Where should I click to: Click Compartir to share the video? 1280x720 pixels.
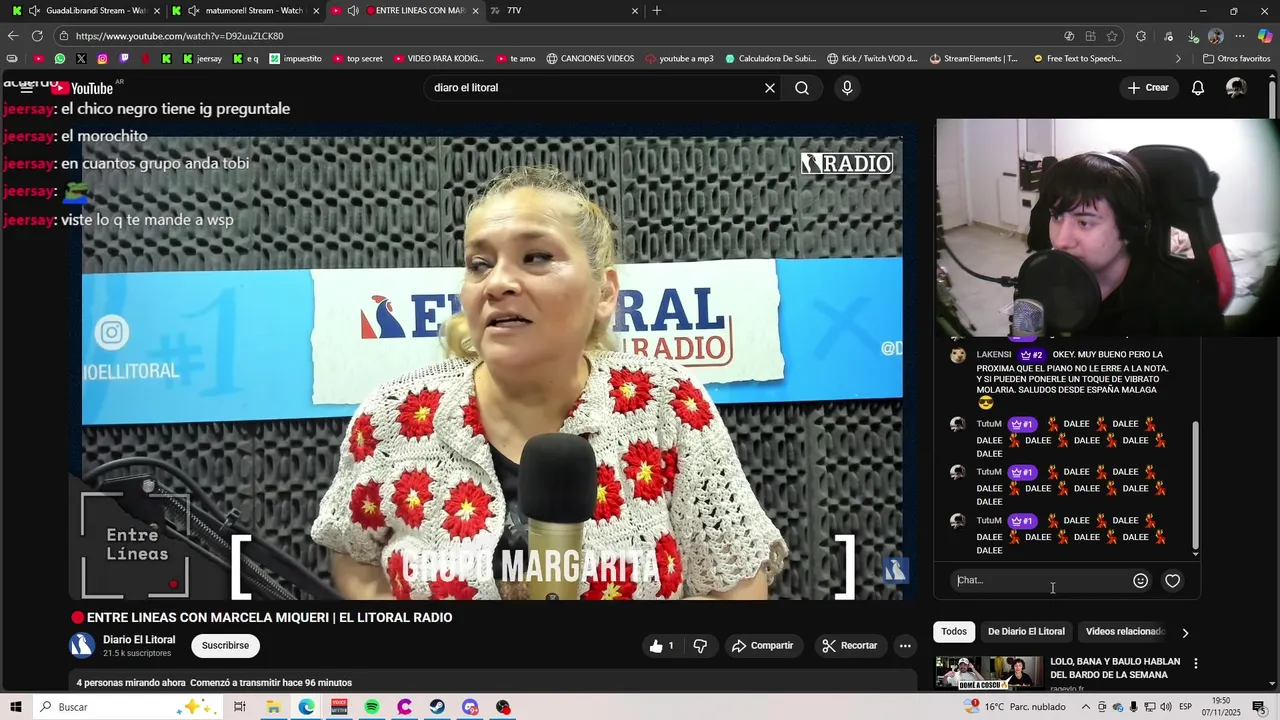click(762, 646)
